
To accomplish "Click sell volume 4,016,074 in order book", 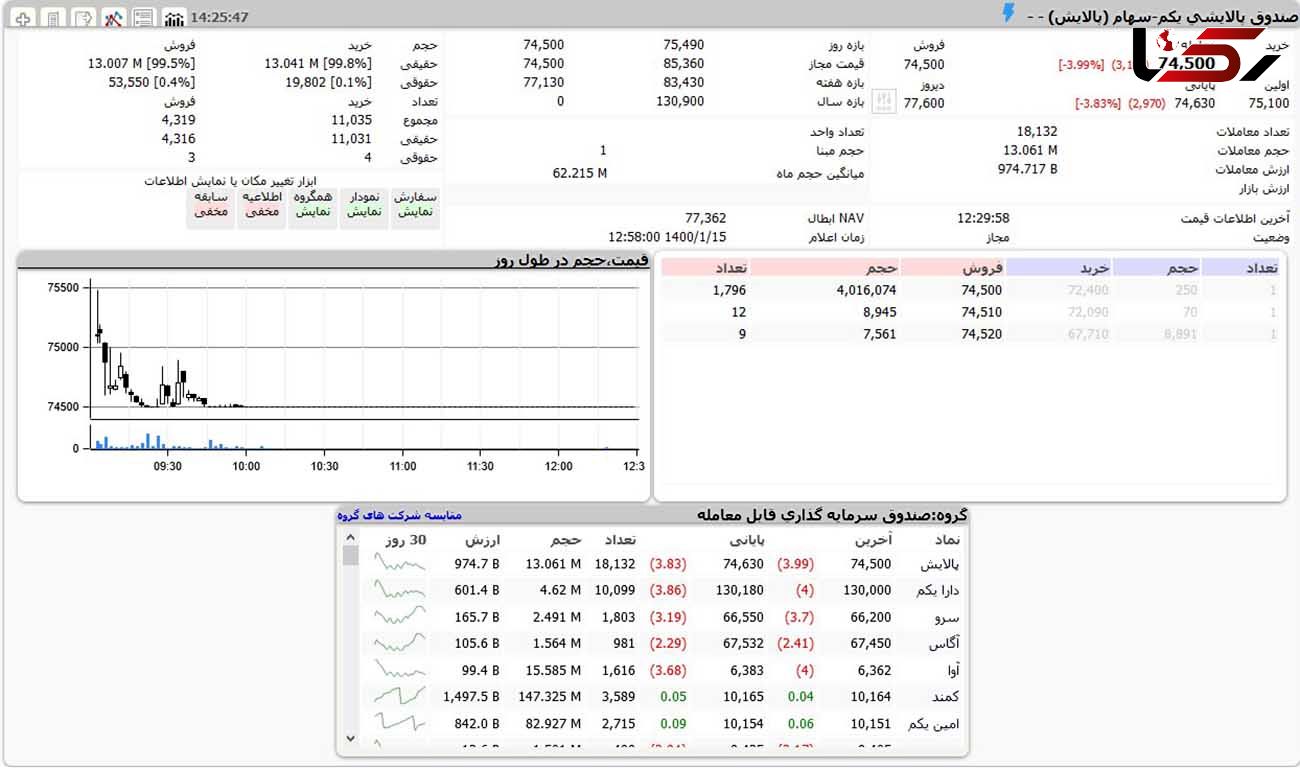I will coord(866,290).
